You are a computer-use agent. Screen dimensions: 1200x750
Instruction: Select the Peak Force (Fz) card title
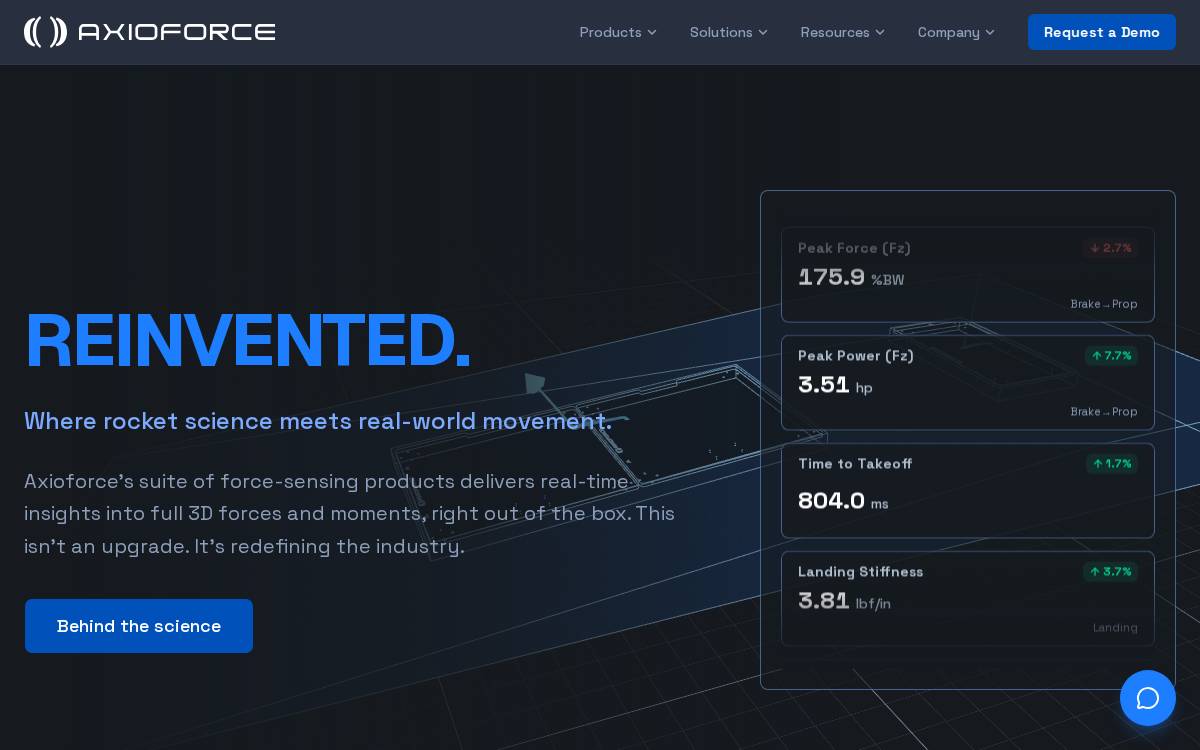tap(854, 248)
